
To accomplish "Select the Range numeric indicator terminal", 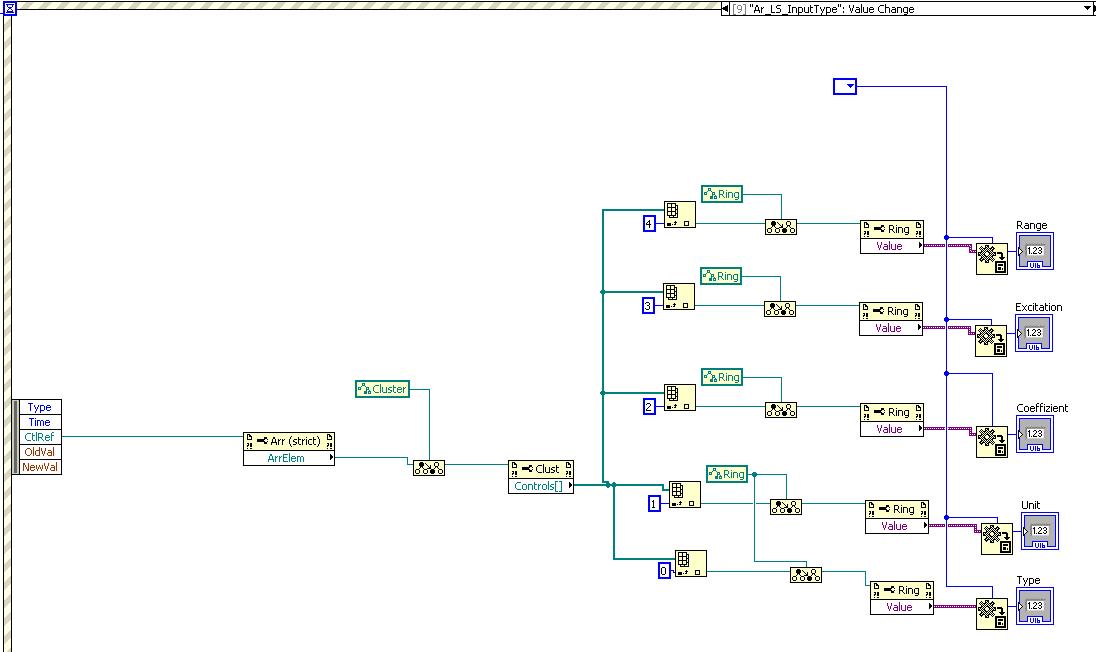I will pos(1034,252).
